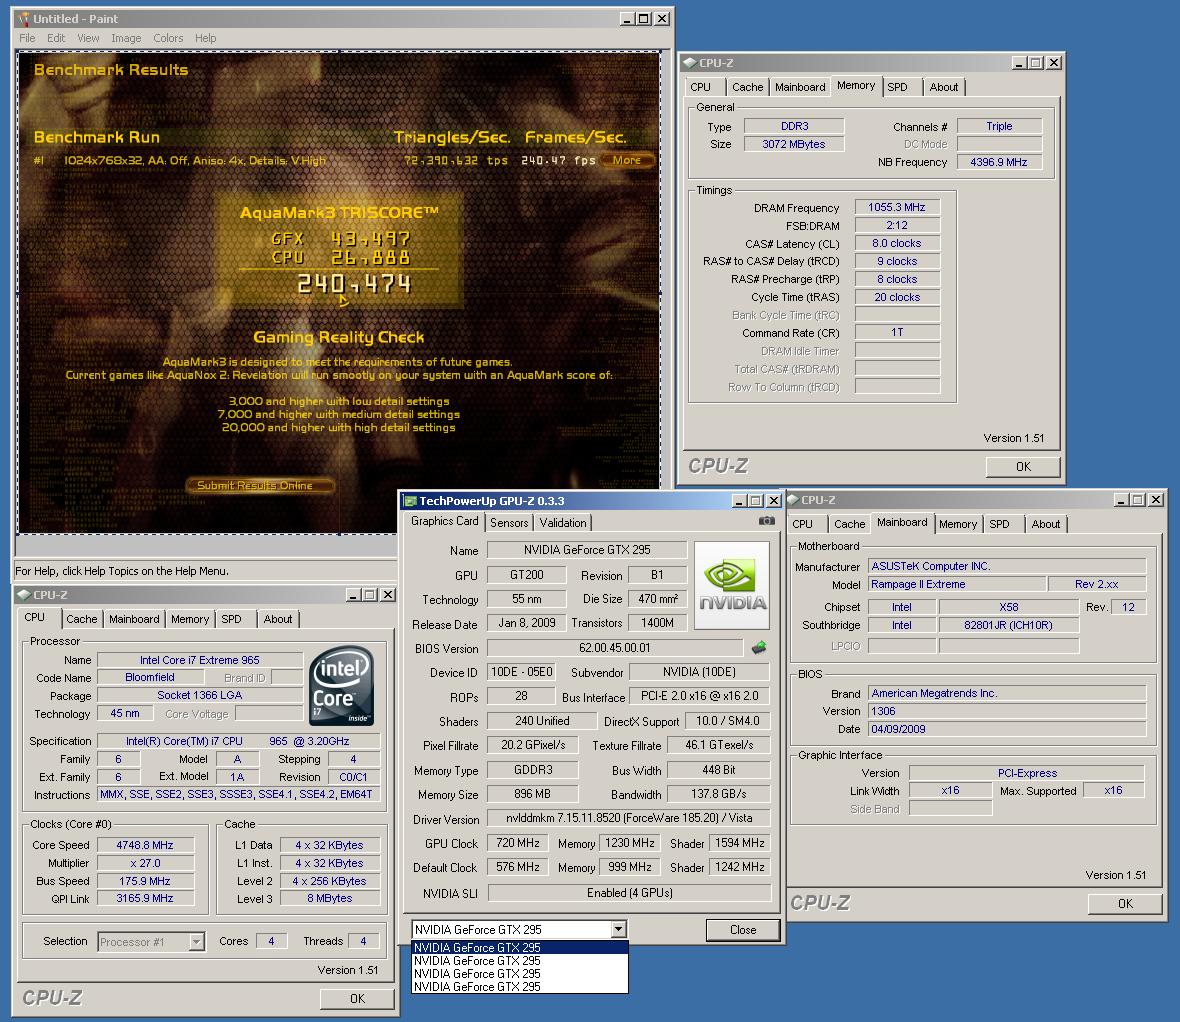This screenshot has height=1022, width=1180.
Task: Click the AquaMark total score 240,474
Action: (x=354, y=284)
